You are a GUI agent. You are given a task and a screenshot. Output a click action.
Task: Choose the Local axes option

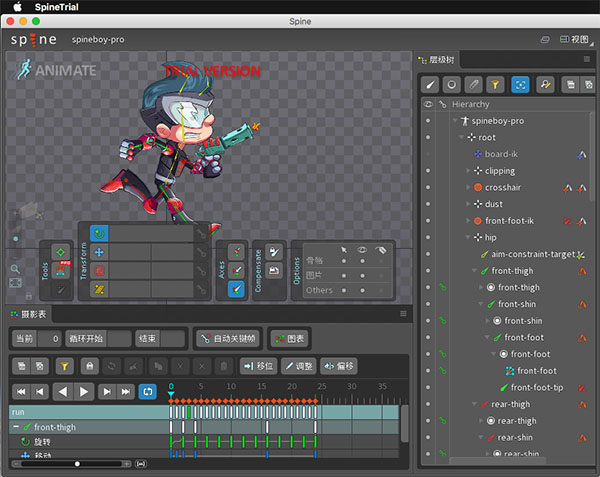(x=236, y=252)
